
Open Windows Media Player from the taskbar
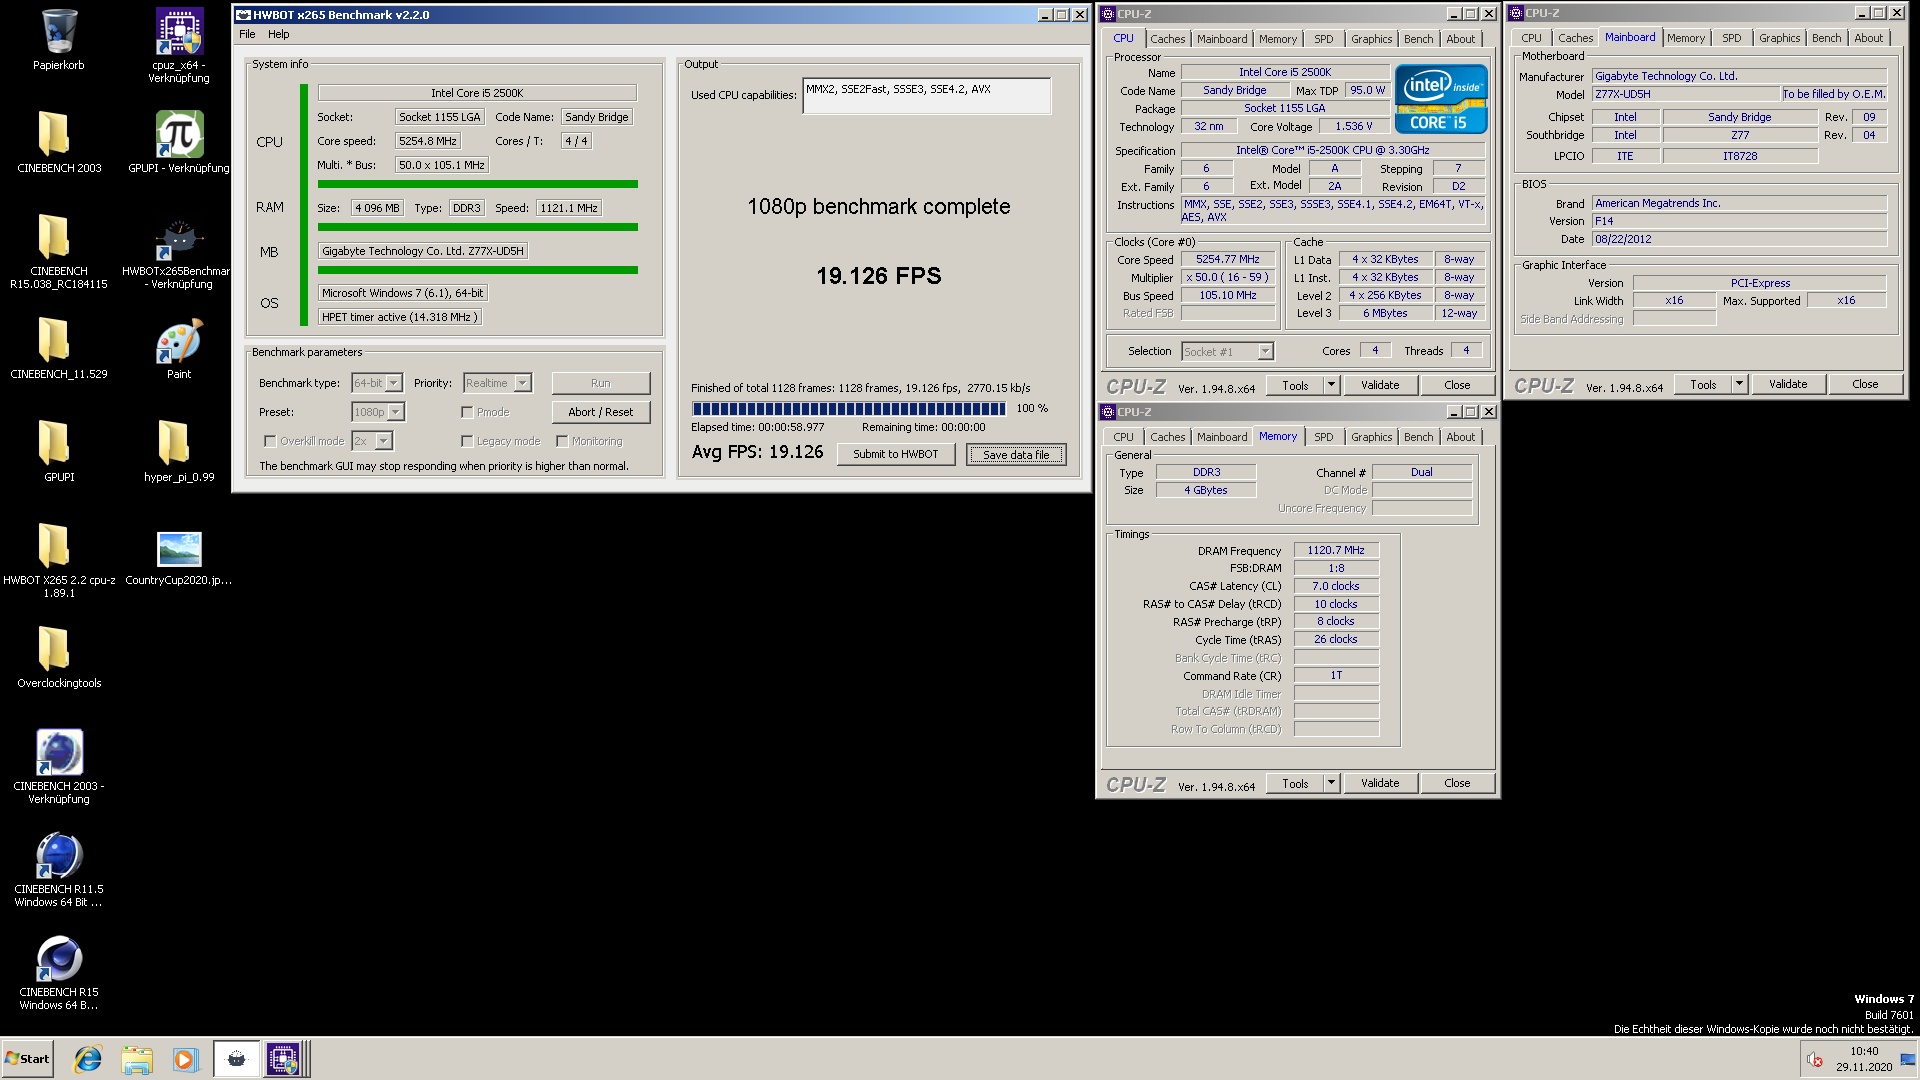click(x=185, y=1059)
